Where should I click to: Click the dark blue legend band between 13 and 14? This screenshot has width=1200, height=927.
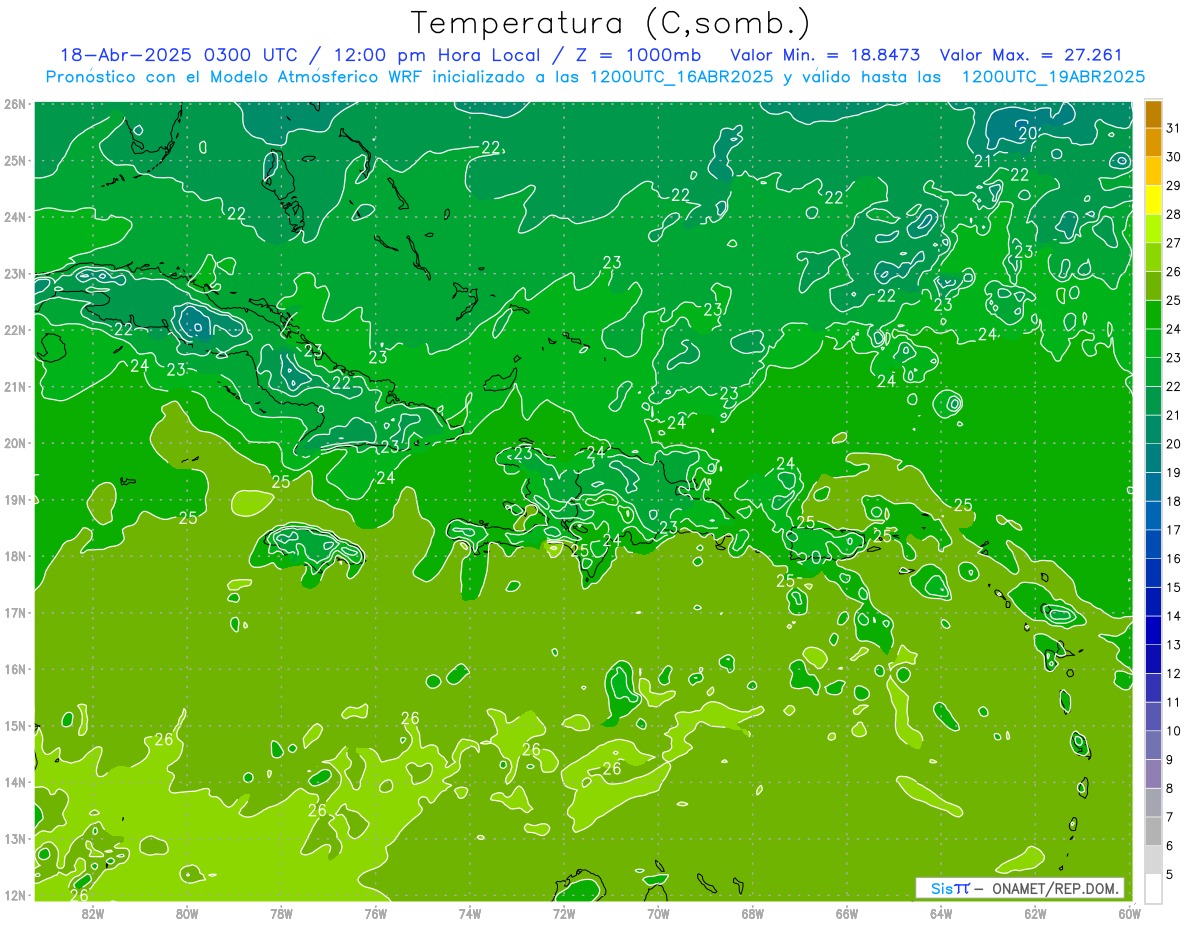[x=1153, y=630]
